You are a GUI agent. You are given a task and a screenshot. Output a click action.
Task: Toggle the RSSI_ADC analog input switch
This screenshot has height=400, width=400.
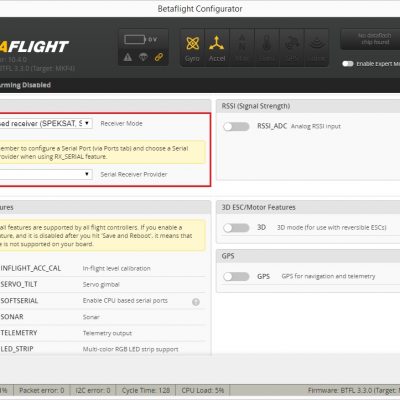coord(236,126)
